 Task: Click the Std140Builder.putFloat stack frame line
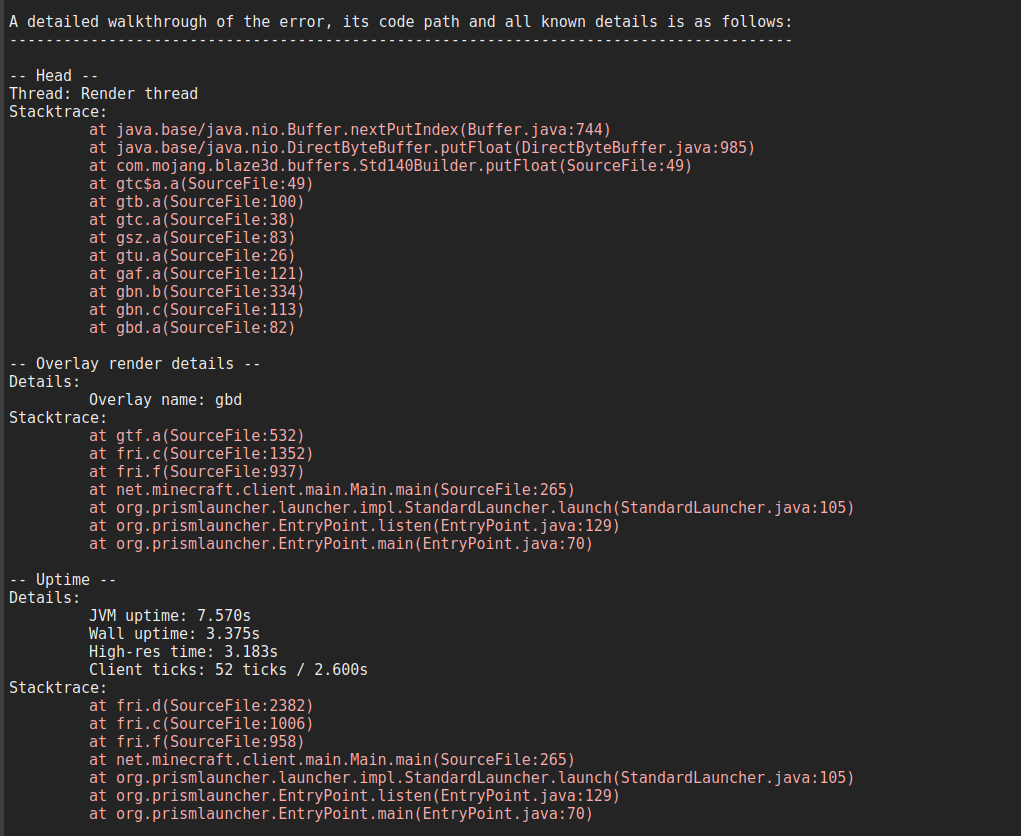click(390, 166)
